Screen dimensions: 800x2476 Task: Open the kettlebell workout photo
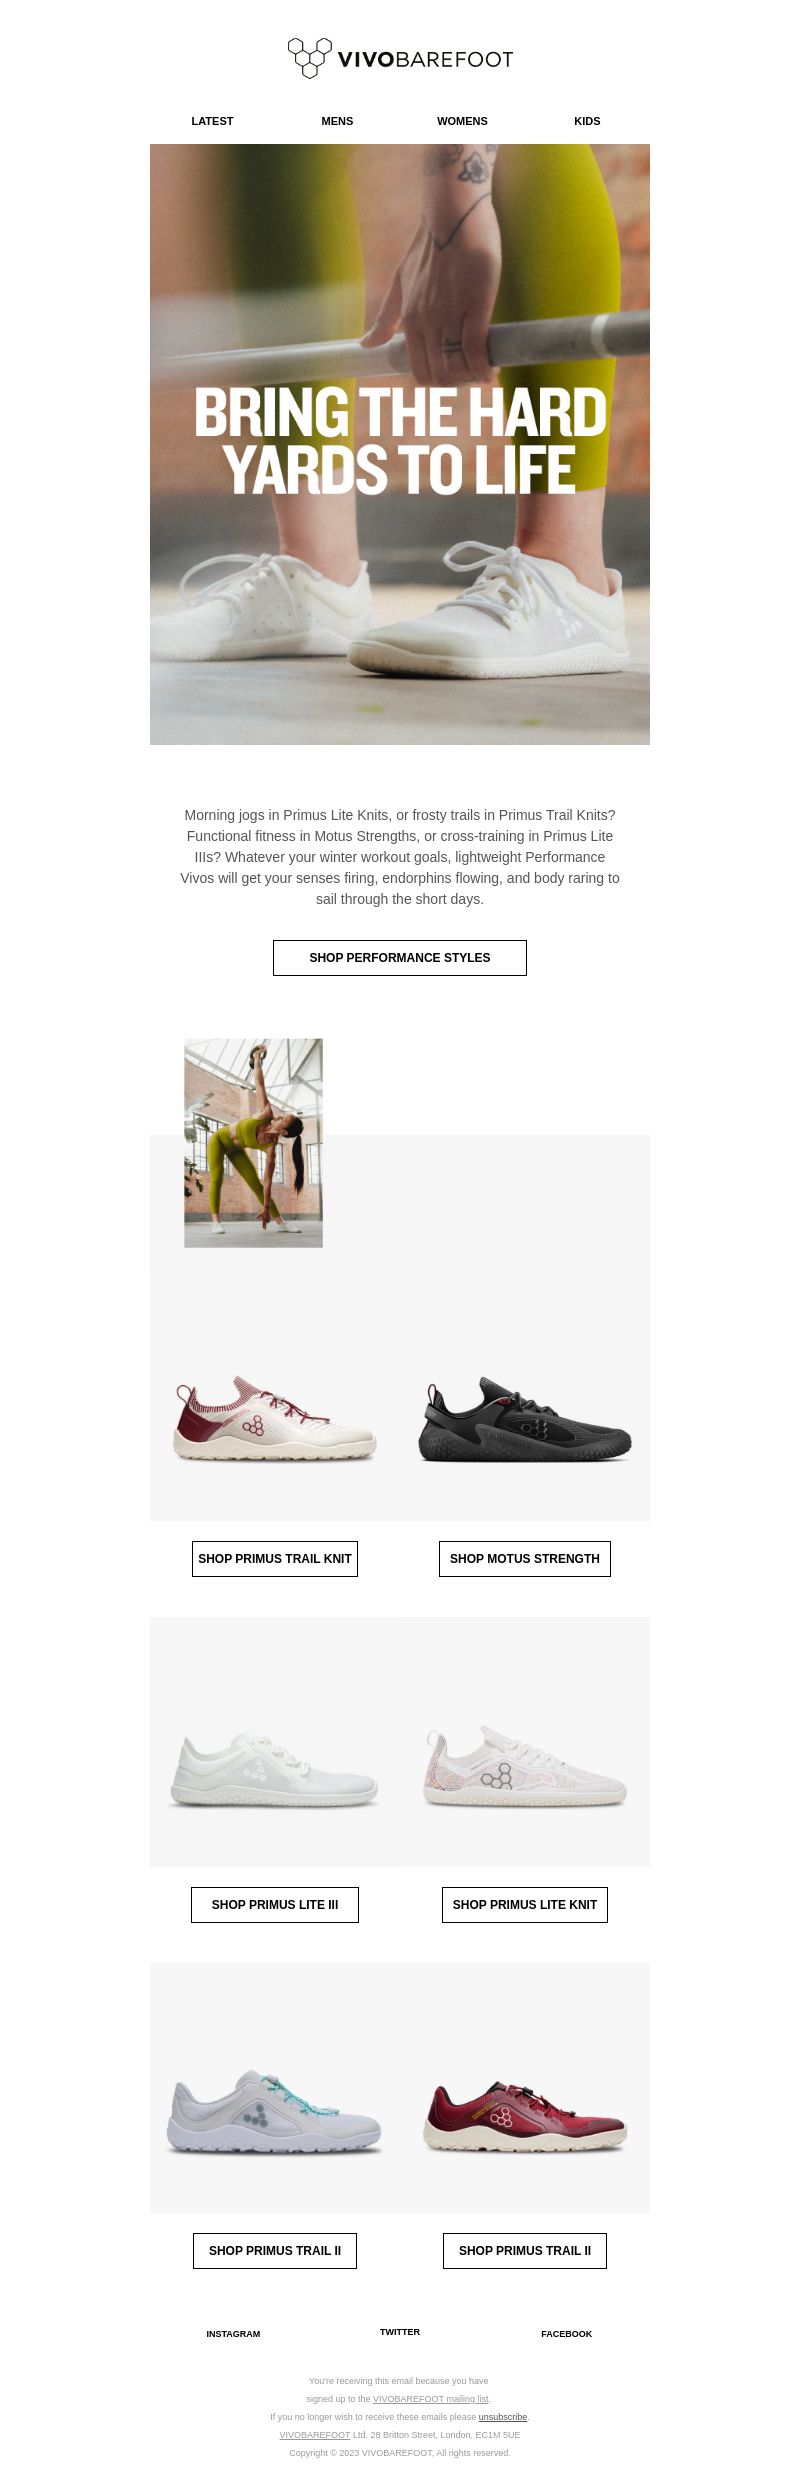pyautogui.click(x=254, y=1143)
